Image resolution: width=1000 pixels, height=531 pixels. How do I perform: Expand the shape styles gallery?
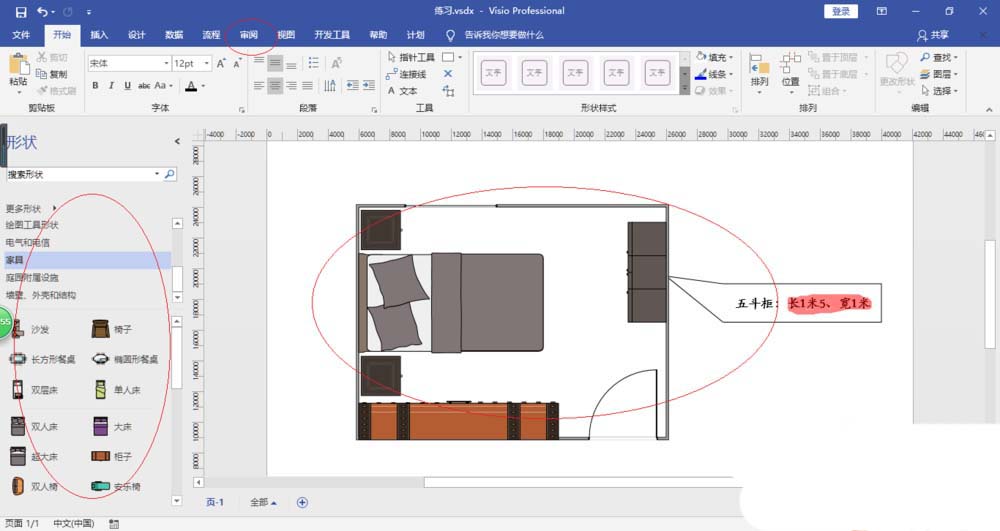pyautogui.click(x=684, y=89)
